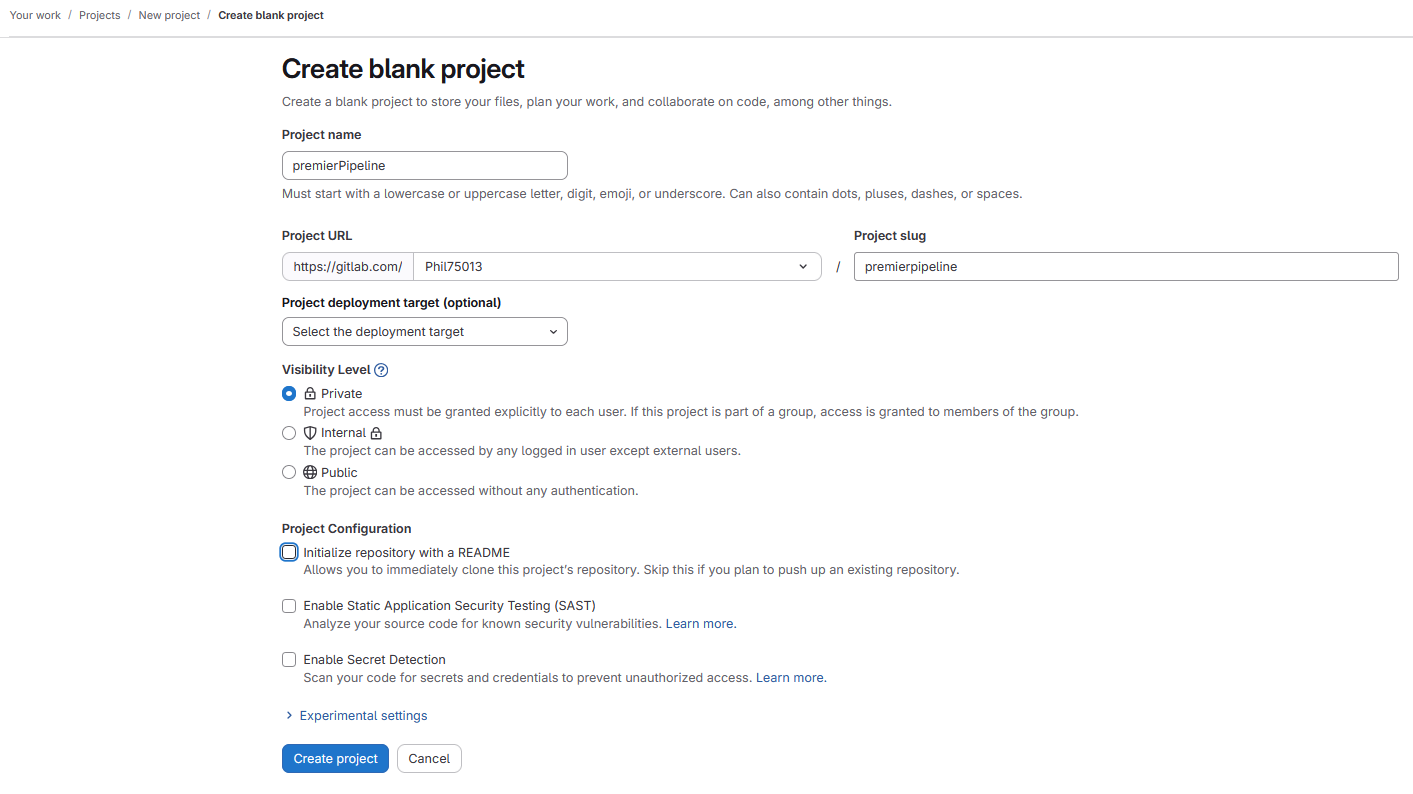This screenshot has height=794, width=1413.
Task: Navigate to Projects breadcrumb
Action: click(100, 16)
